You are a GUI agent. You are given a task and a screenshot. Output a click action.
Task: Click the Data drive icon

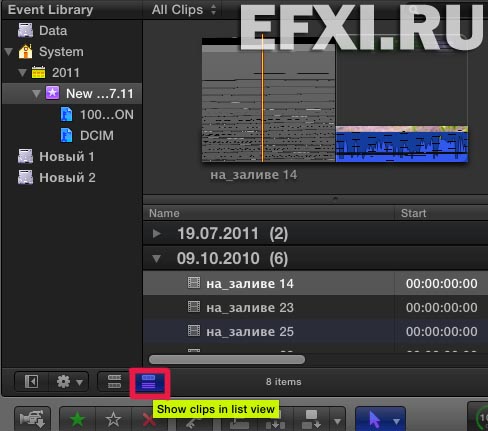pyautogui.click(x=25, y=30)
